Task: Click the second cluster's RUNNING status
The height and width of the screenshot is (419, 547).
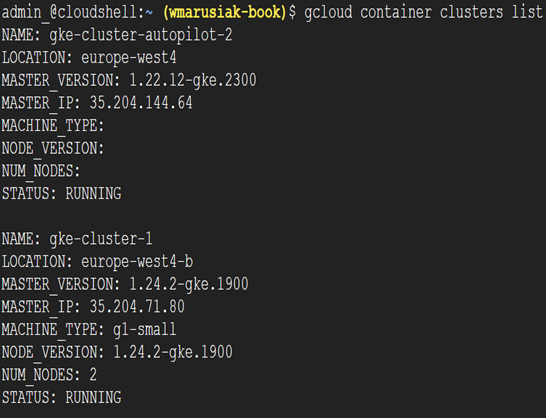Action: pos(93,398)
